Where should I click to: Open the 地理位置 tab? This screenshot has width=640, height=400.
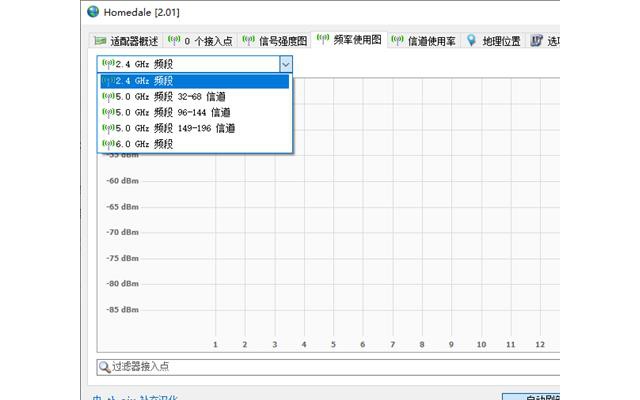493,41
